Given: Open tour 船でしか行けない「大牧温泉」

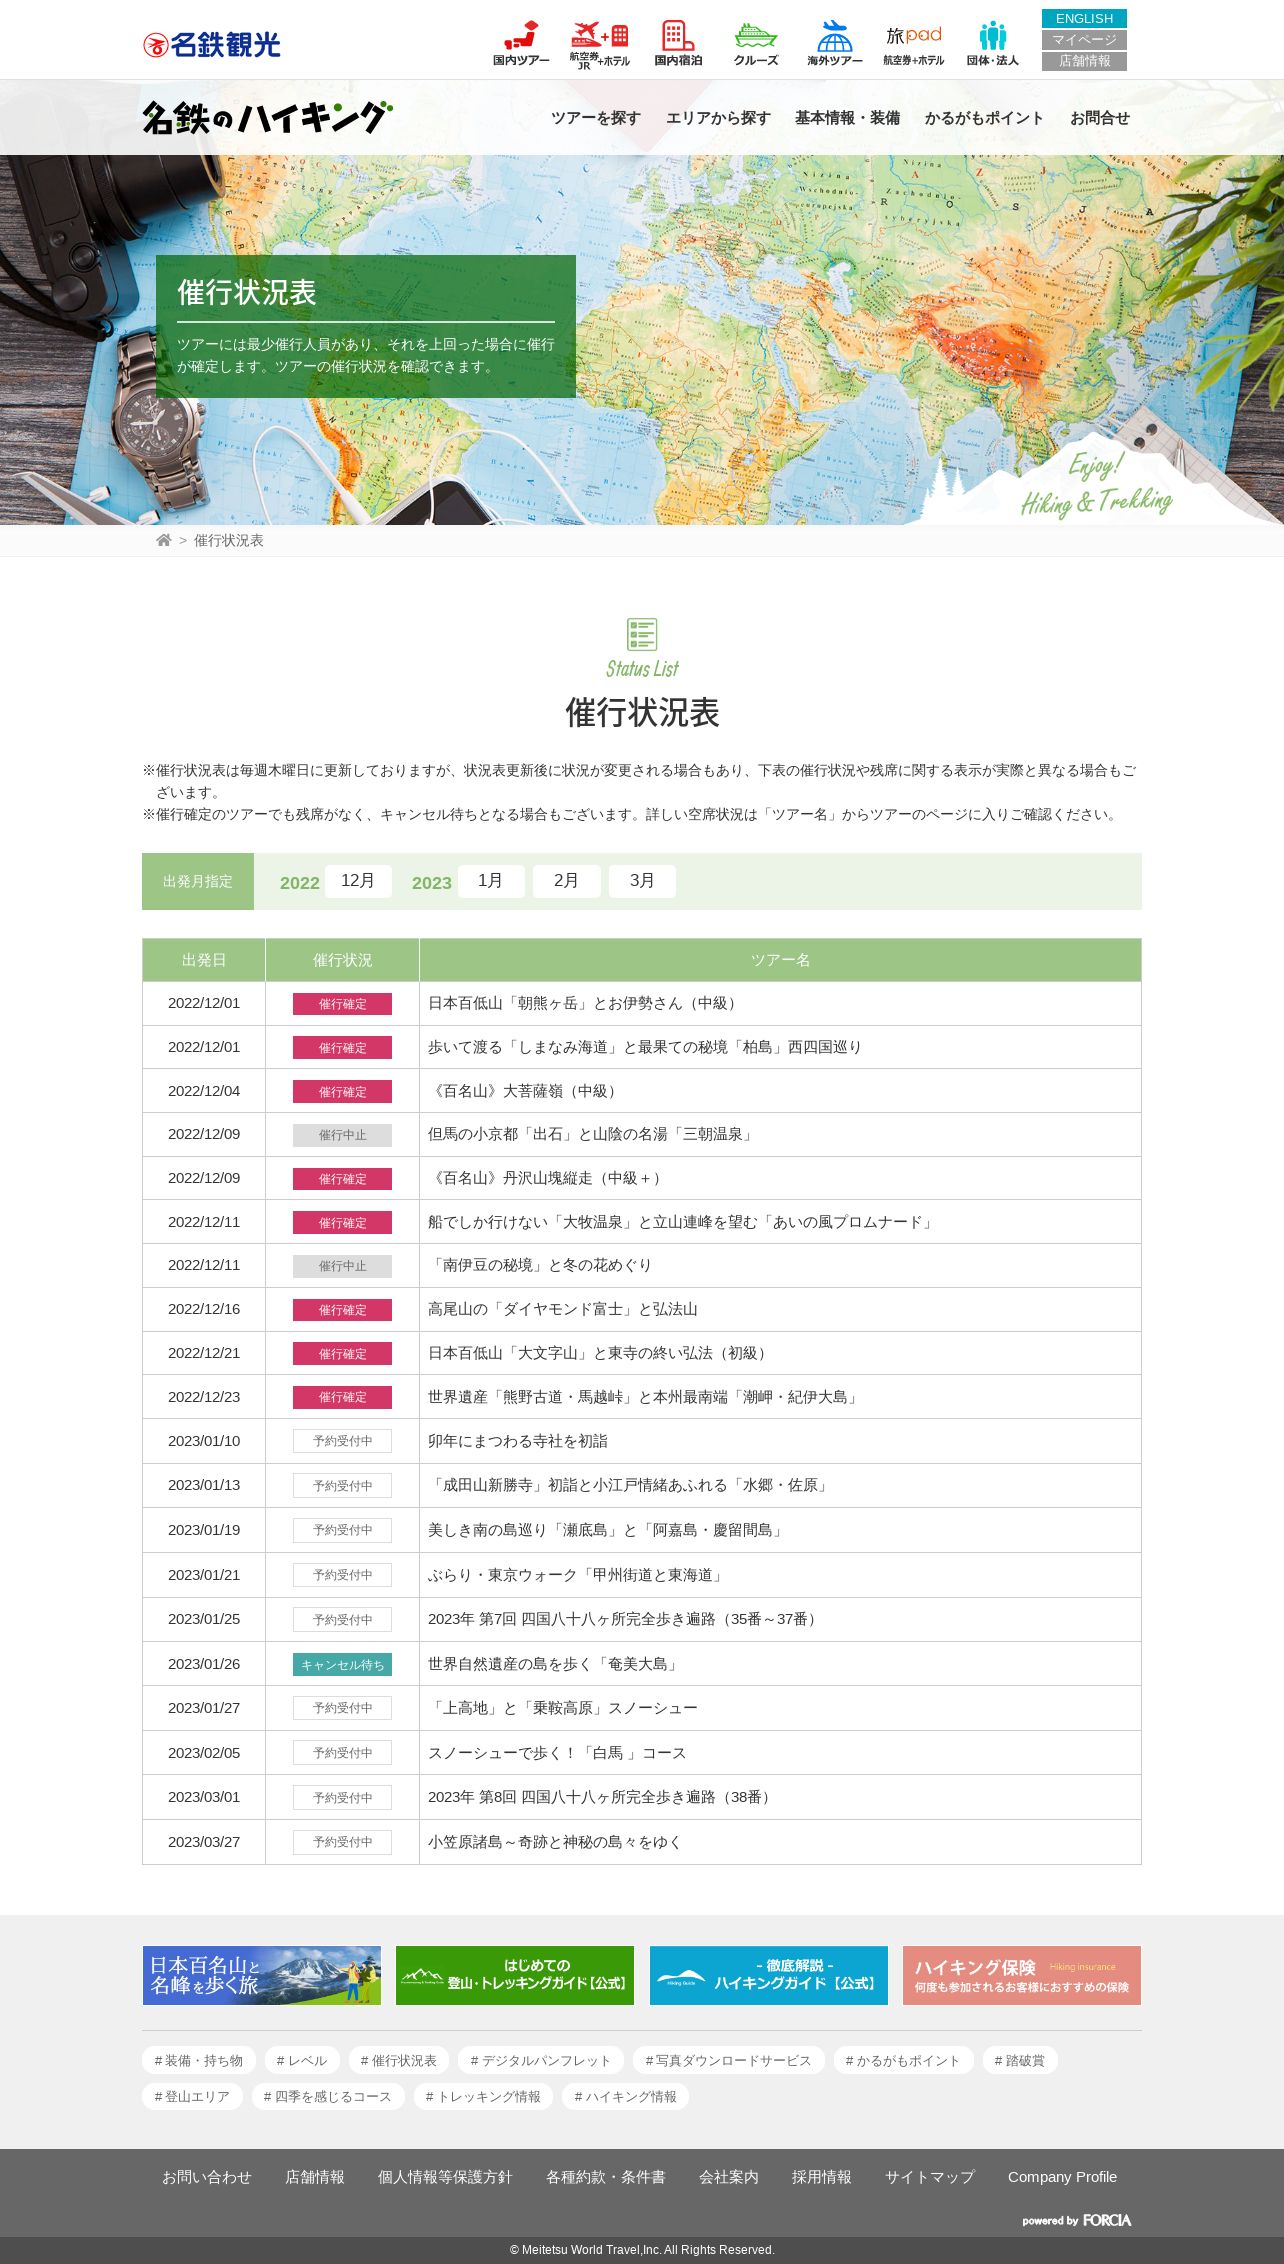Looking at the screenshot, I should (682, 1222).
